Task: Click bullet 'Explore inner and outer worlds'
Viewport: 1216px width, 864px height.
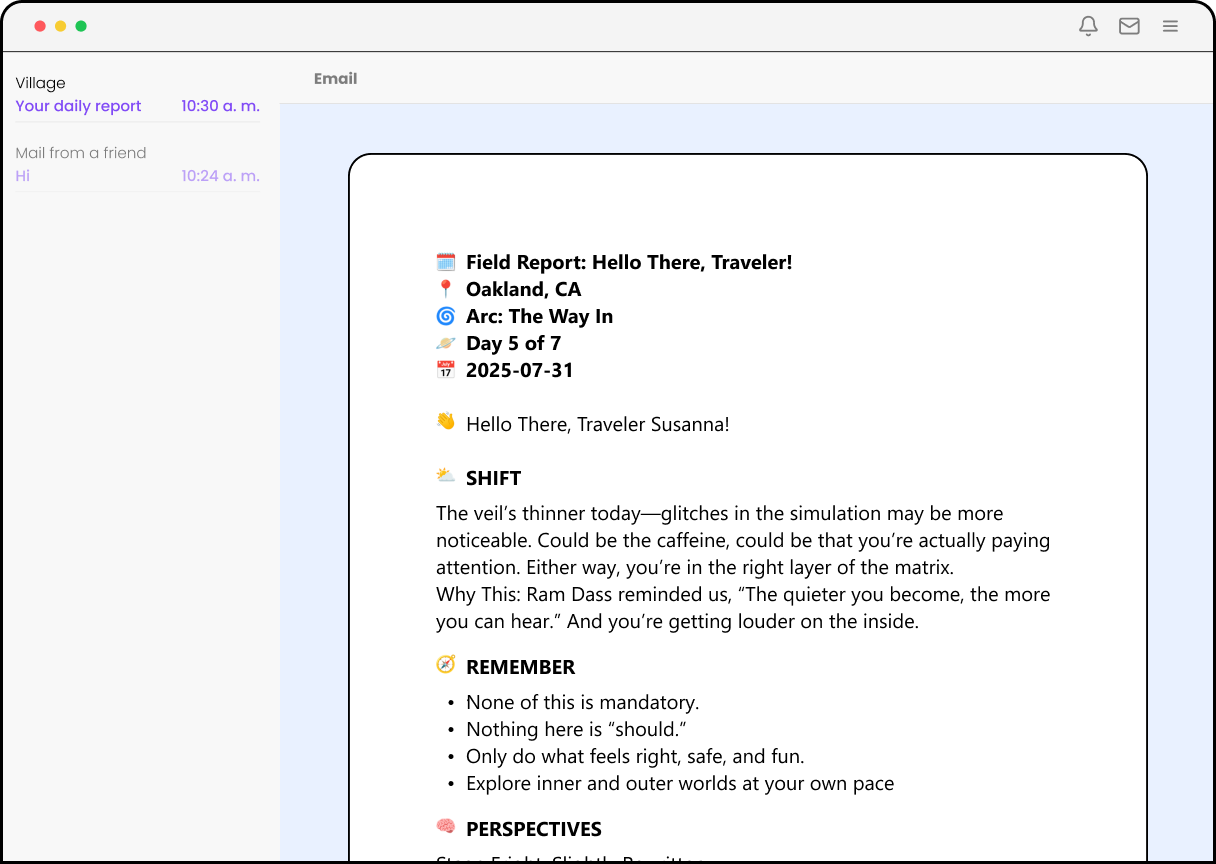Action: [x=680, y=784]
